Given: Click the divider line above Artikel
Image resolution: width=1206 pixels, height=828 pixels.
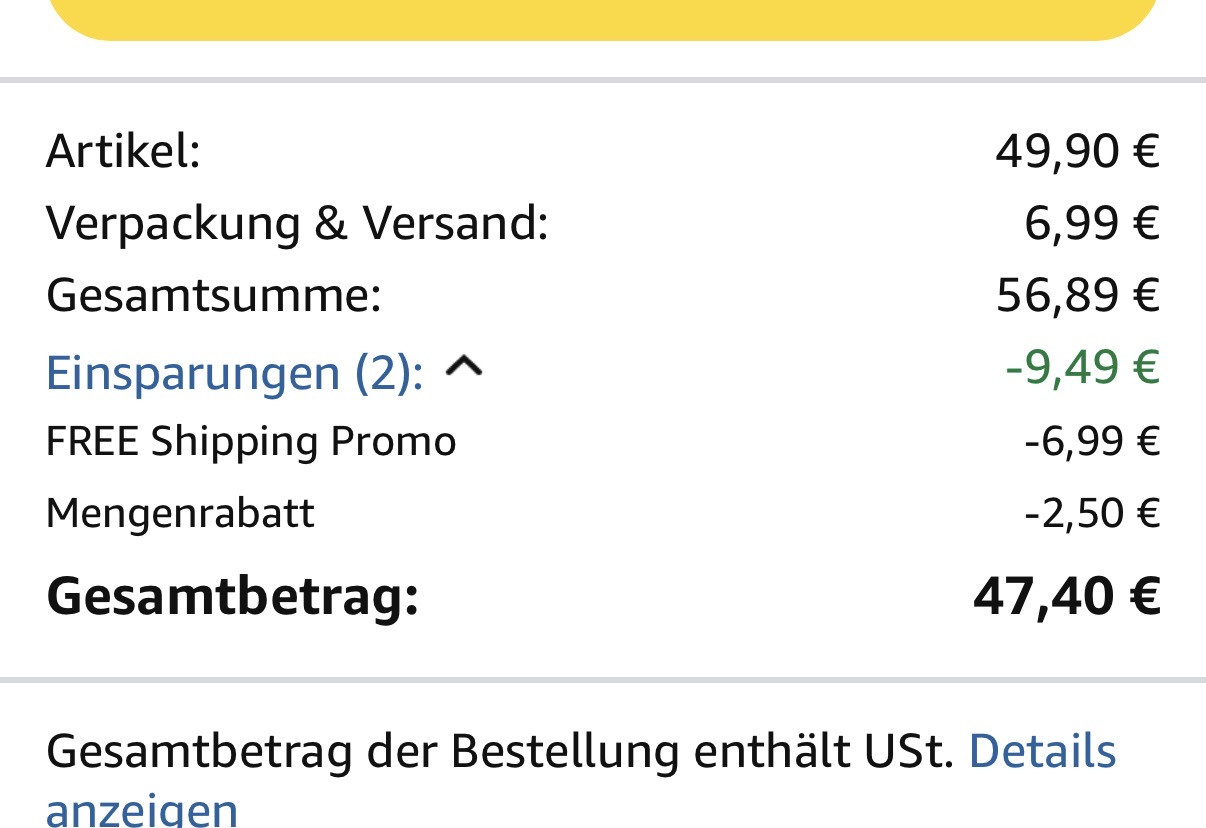Looking at the screenshot, I should (x=603, y=79).
